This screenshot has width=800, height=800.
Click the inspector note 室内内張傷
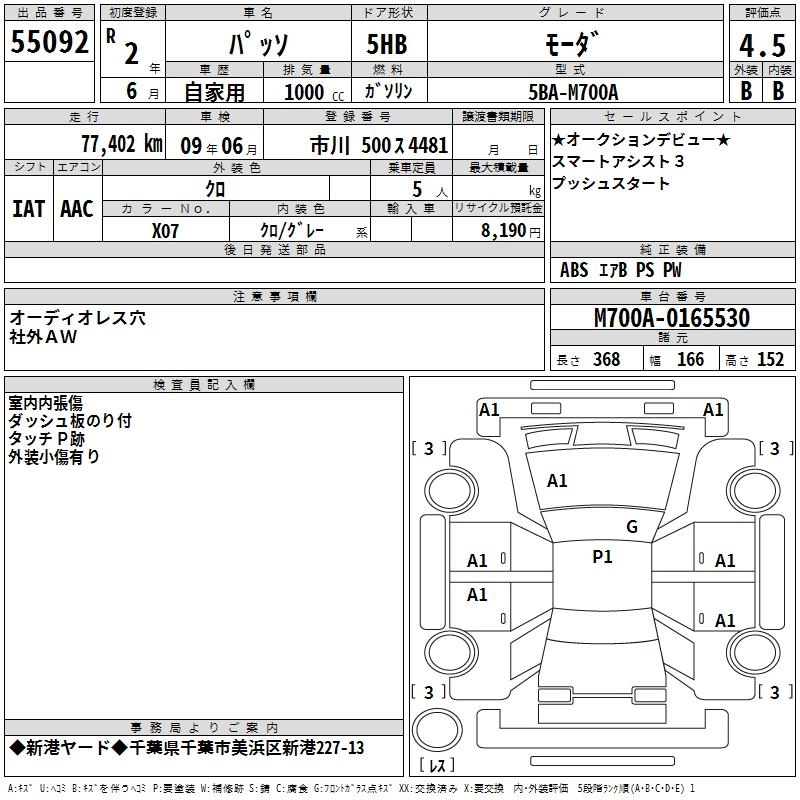pos(45,403)
